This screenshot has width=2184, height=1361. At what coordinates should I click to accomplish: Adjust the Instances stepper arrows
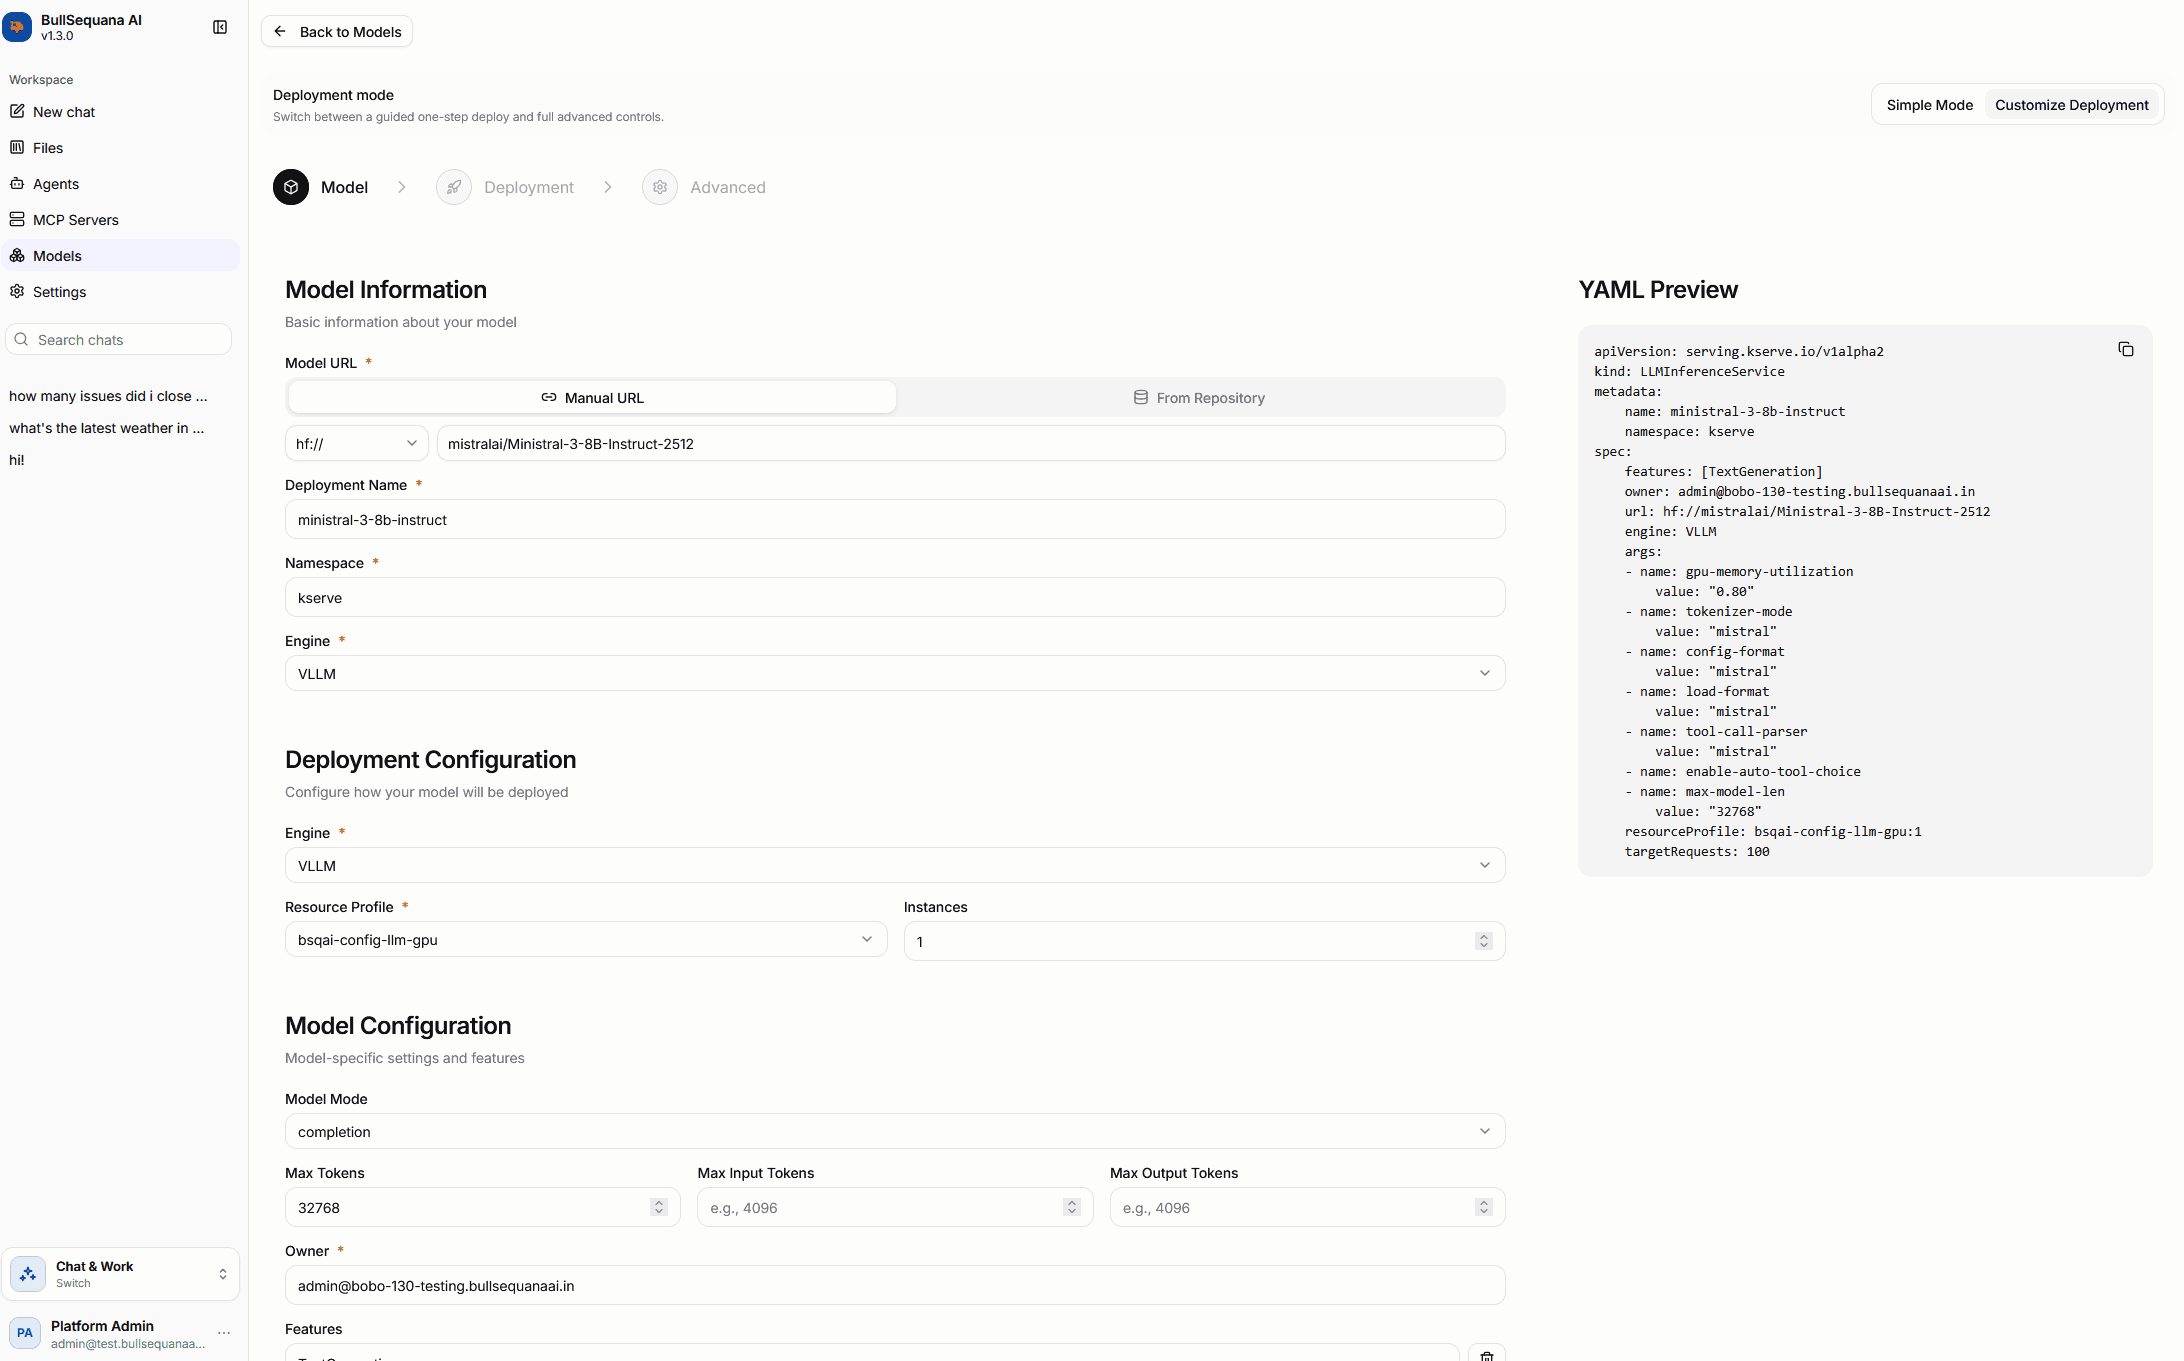[x=1484, y=941]
